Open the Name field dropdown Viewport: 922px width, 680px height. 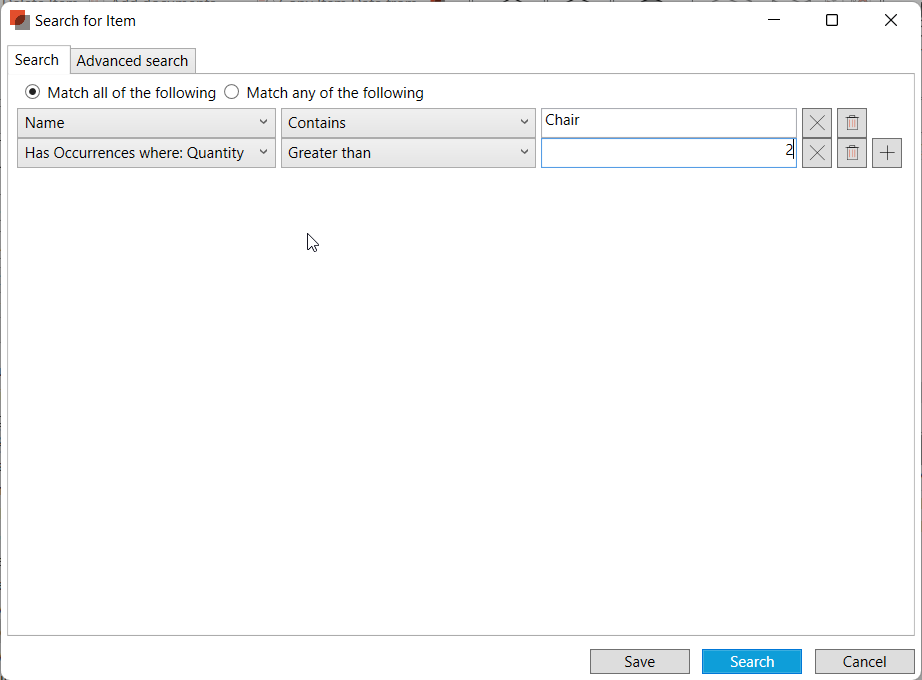click(x=146, y=123)
